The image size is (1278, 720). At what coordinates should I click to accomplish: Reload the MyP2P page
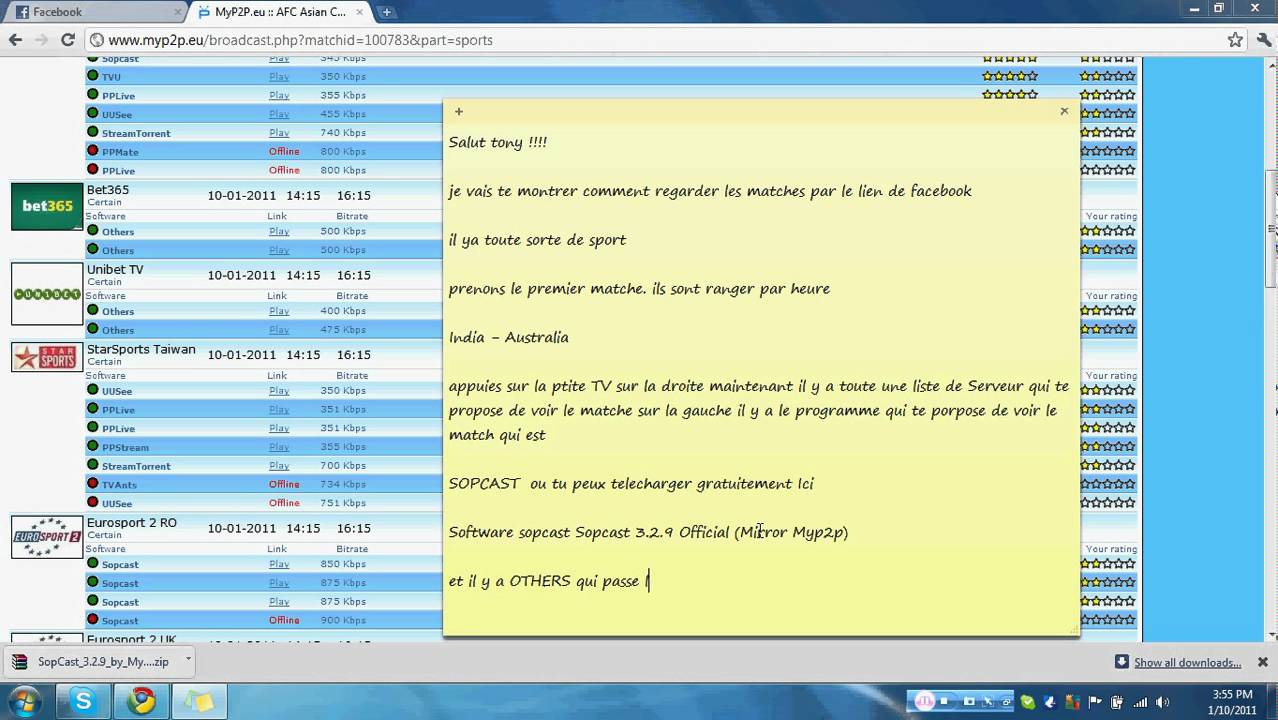68,40
